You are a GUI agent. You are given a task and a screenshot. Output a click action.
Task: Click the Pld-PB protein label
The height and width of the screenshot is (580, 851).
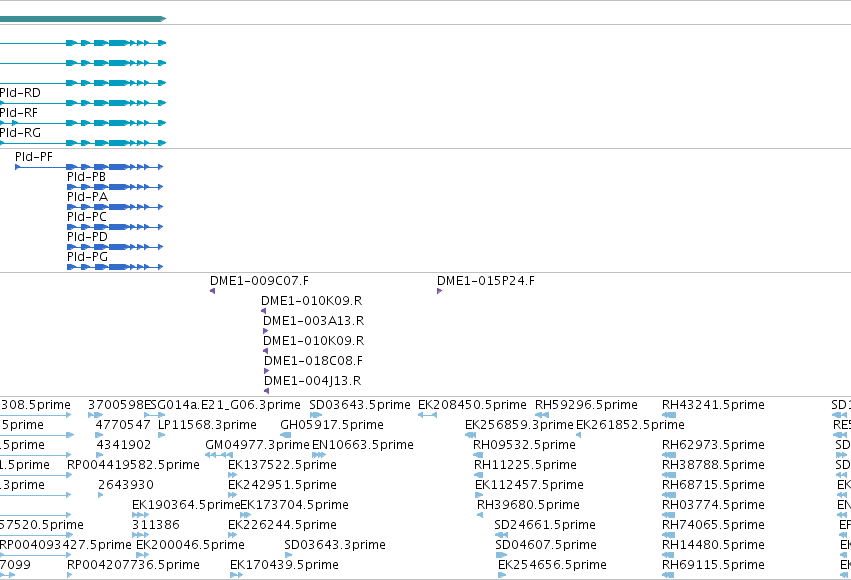pos(86,177)
